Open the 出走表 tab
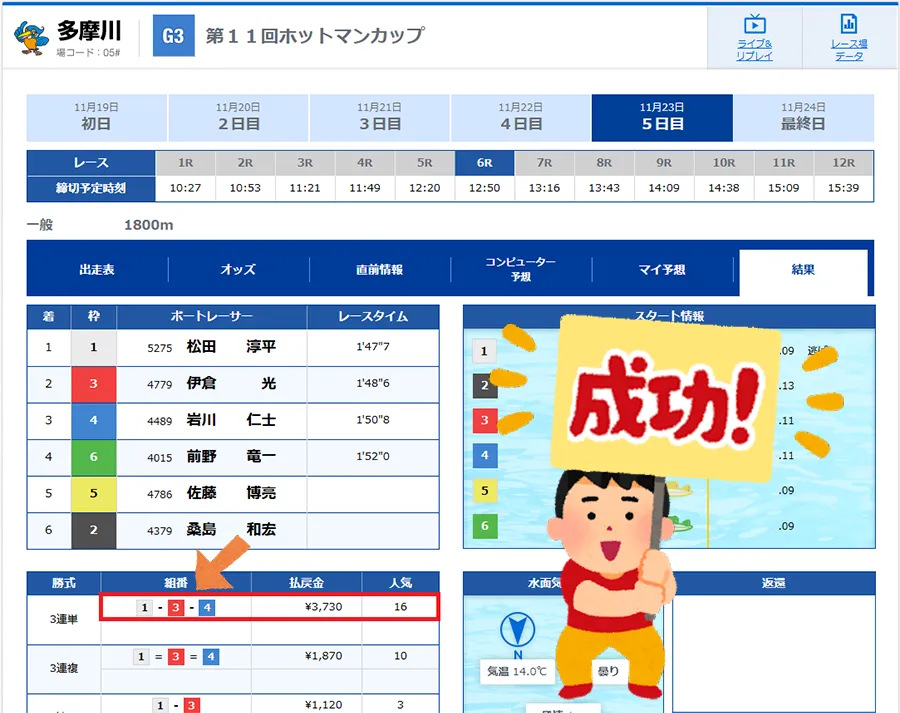Viewport: 900px width, 713px height. (x=97, y=269)
